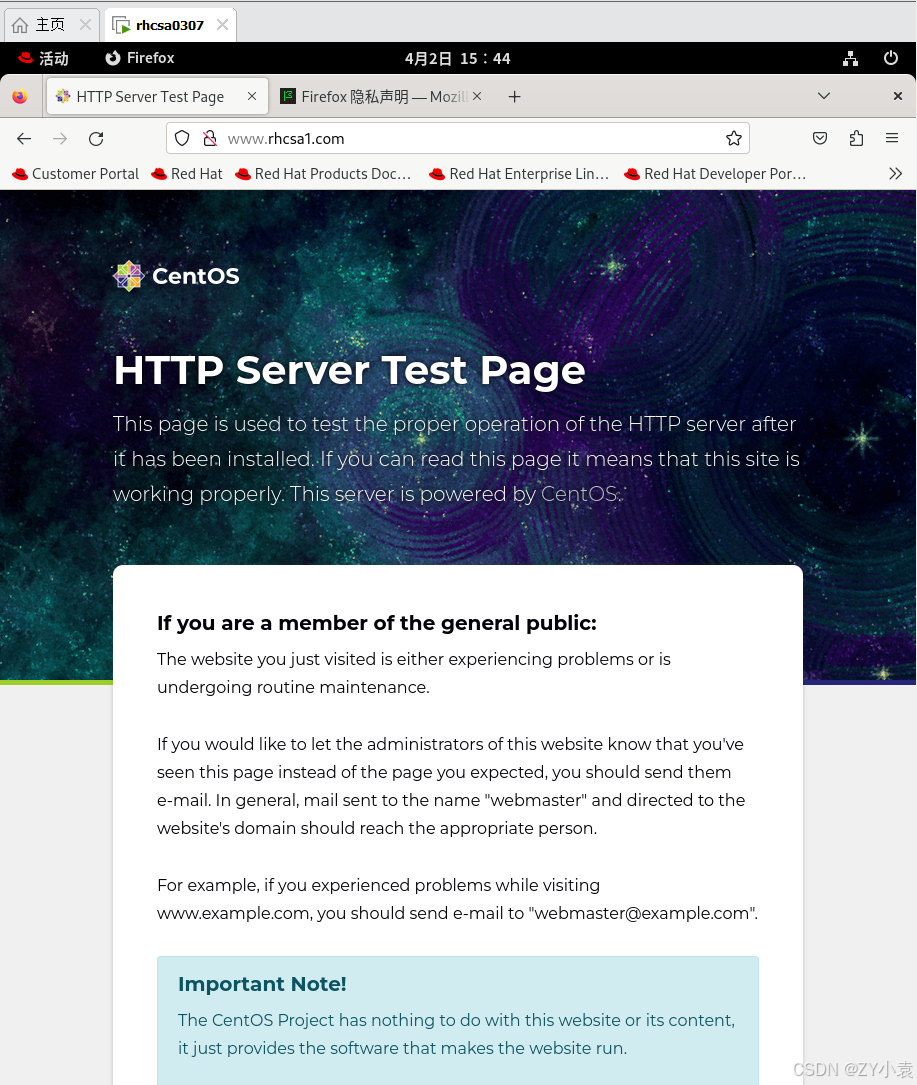Viewport: 917px width, 1085px height.
Task: Click the Important Note! heading
Action: coord(262,984)
